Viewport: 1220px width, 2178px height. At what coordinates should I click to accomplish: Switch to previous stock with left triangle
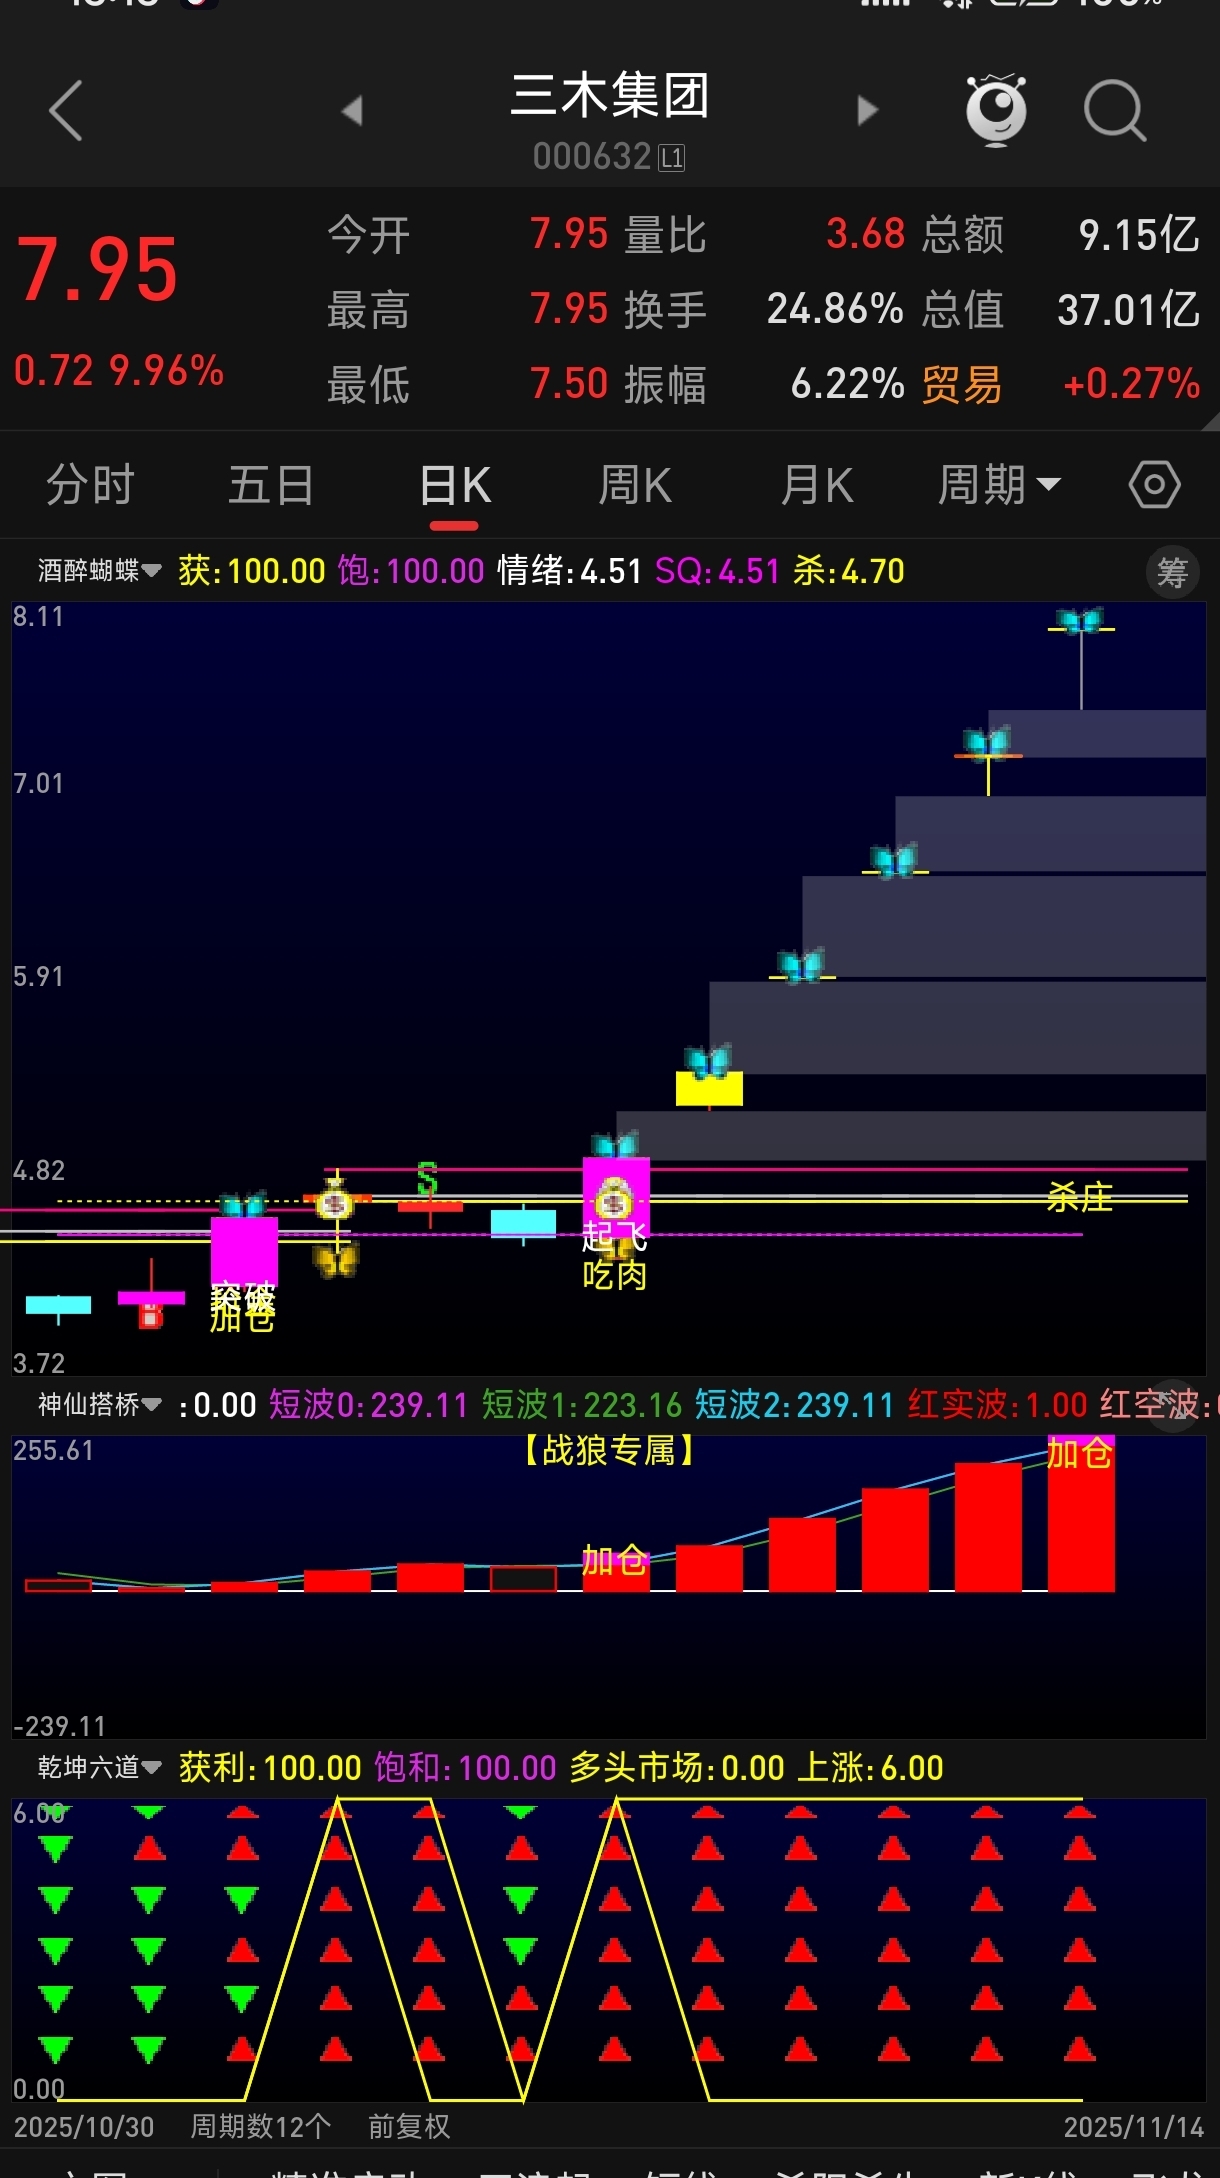(351, 110)
